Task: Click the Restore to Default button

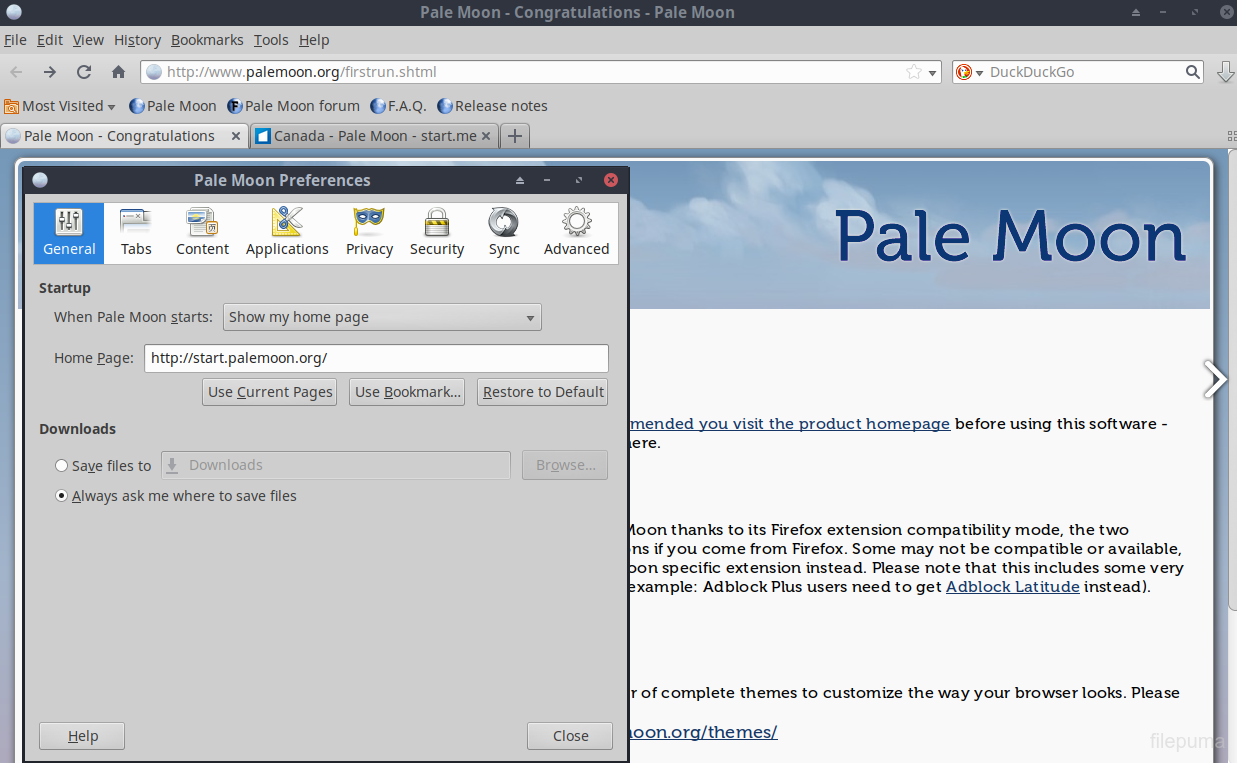Action: pyautogui.click(x=543, y=392)
